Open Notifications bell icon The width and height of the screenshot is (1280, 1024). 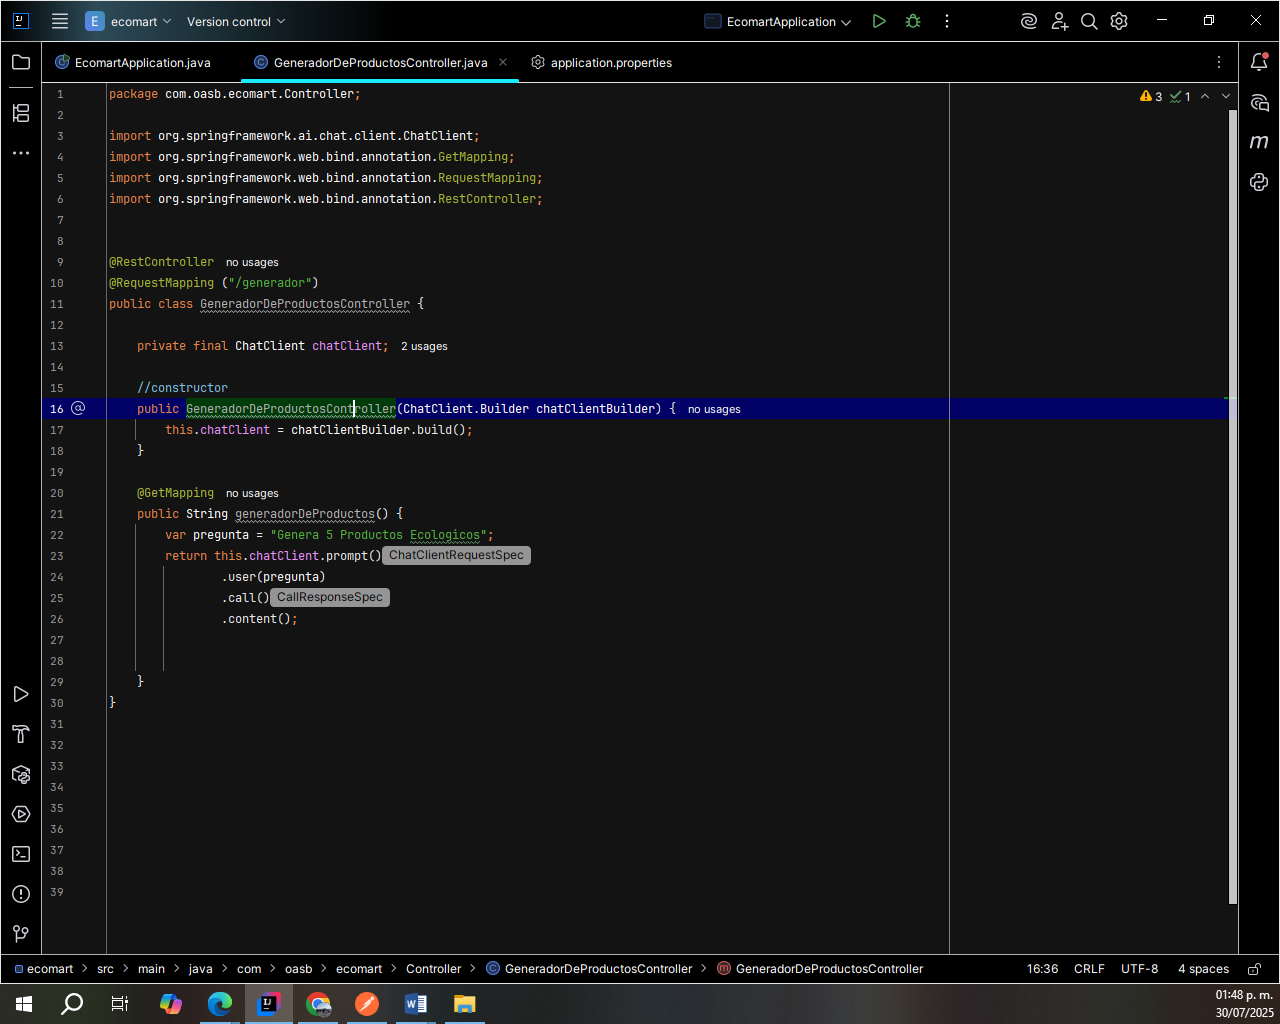tap(1260, 62)
